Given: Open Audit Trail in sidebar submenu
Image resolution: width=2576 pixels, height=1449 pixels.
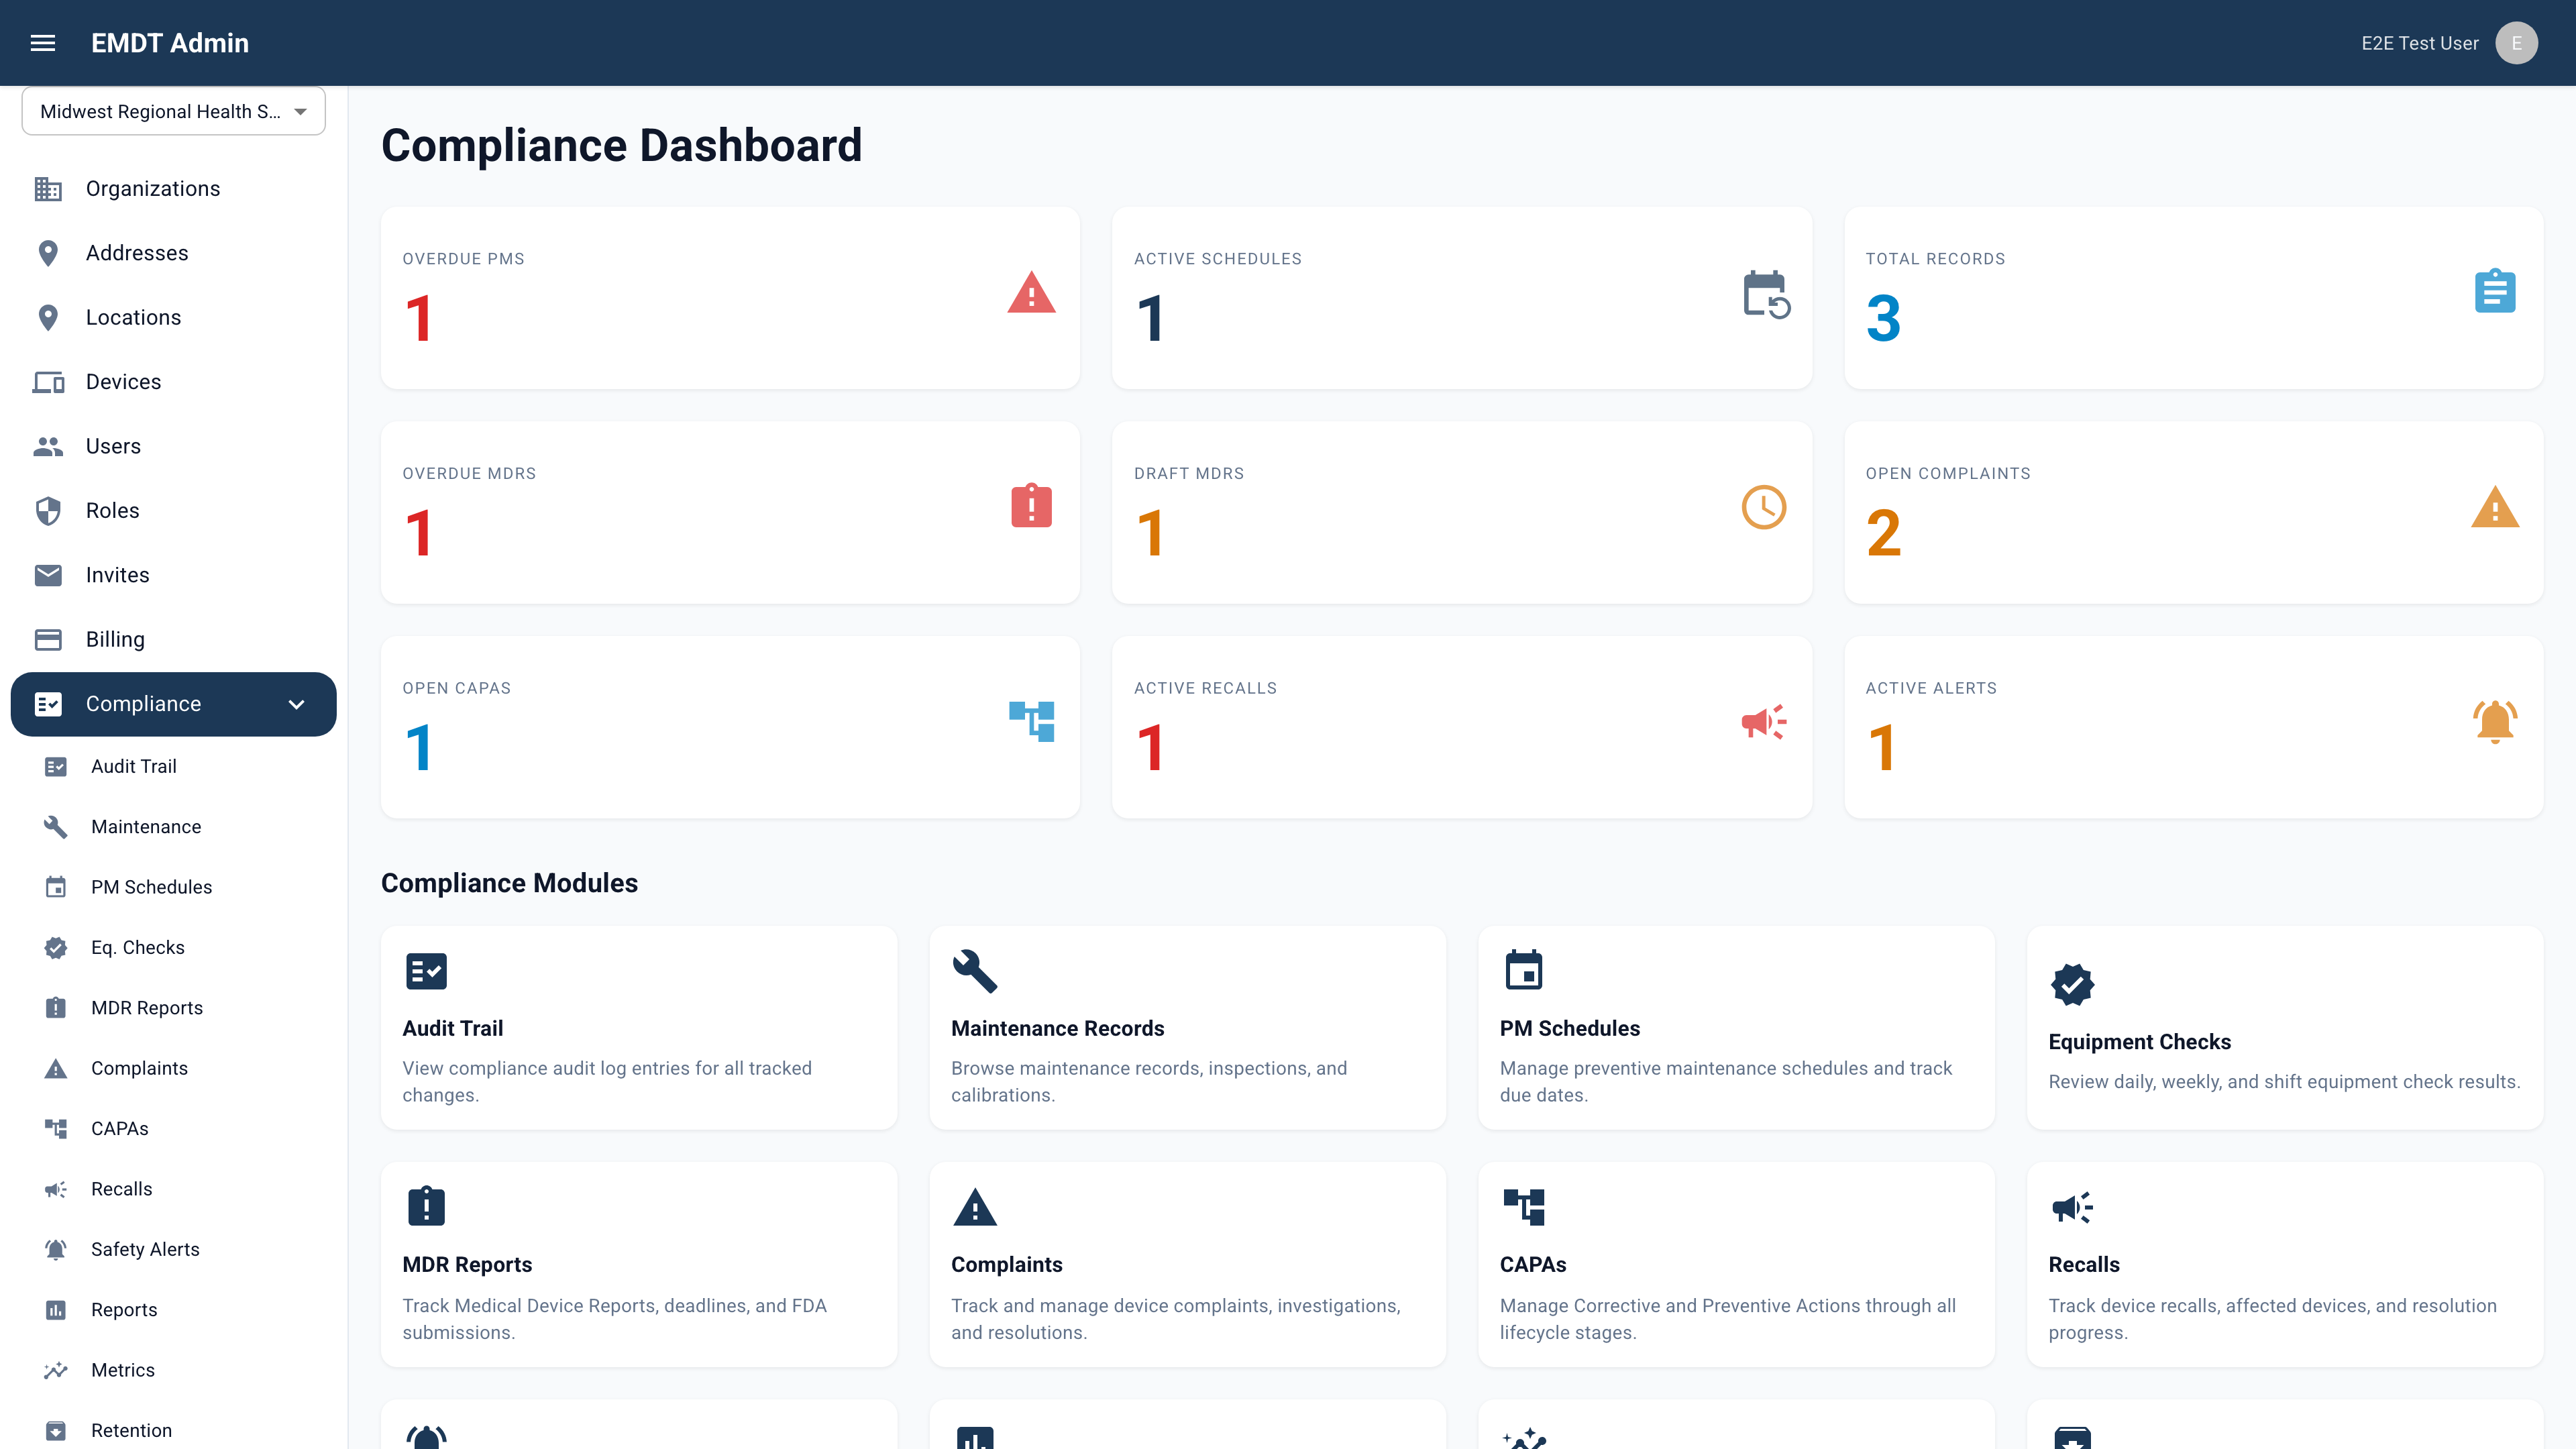Looking at the screenshot, I should pos(174,766).
